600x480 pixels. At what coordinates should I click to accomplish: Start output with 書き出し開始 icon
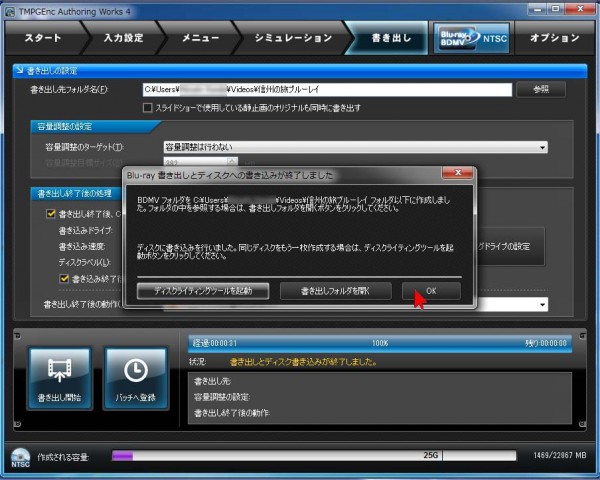pyautogui.click(x=60, y=378)
